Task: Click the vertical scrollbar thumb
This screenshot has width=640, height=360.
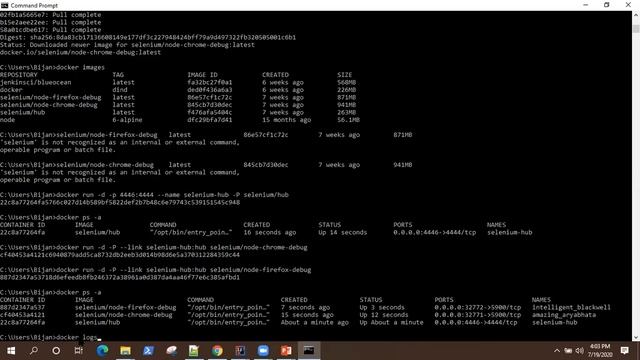Action: 636,29
